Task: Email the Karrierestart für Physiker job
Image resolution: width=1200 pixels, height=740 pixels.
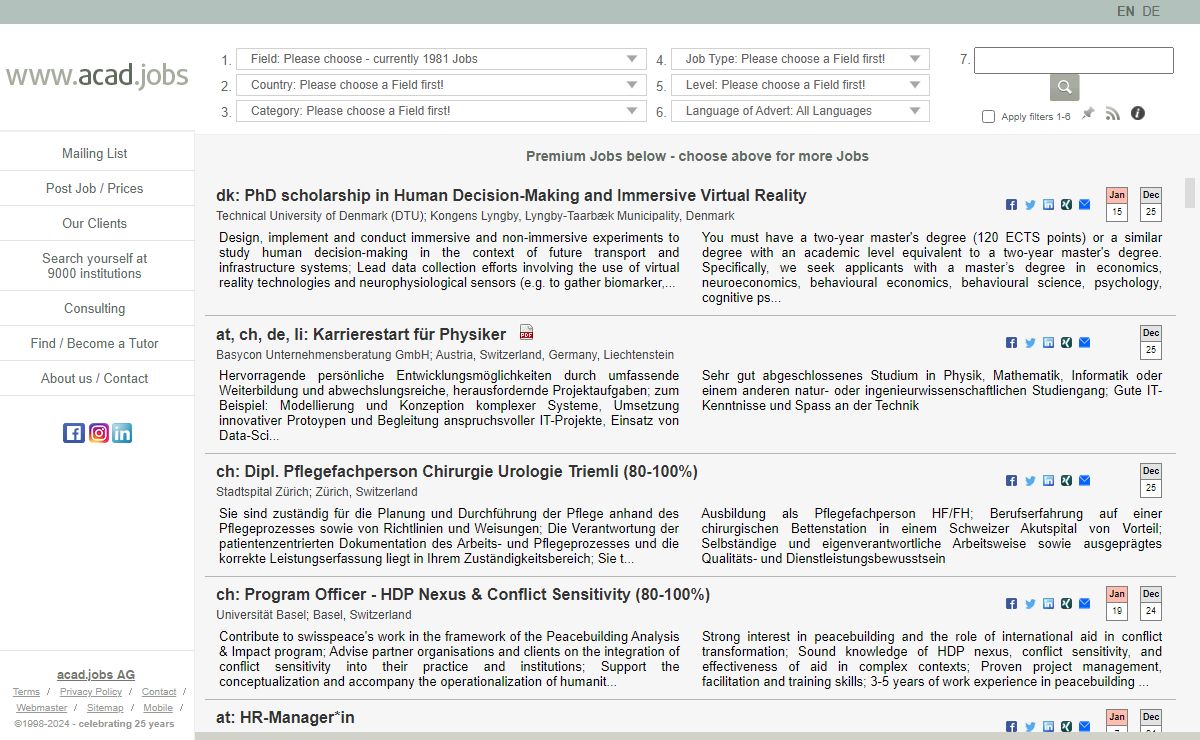Action: (1084, 342)
